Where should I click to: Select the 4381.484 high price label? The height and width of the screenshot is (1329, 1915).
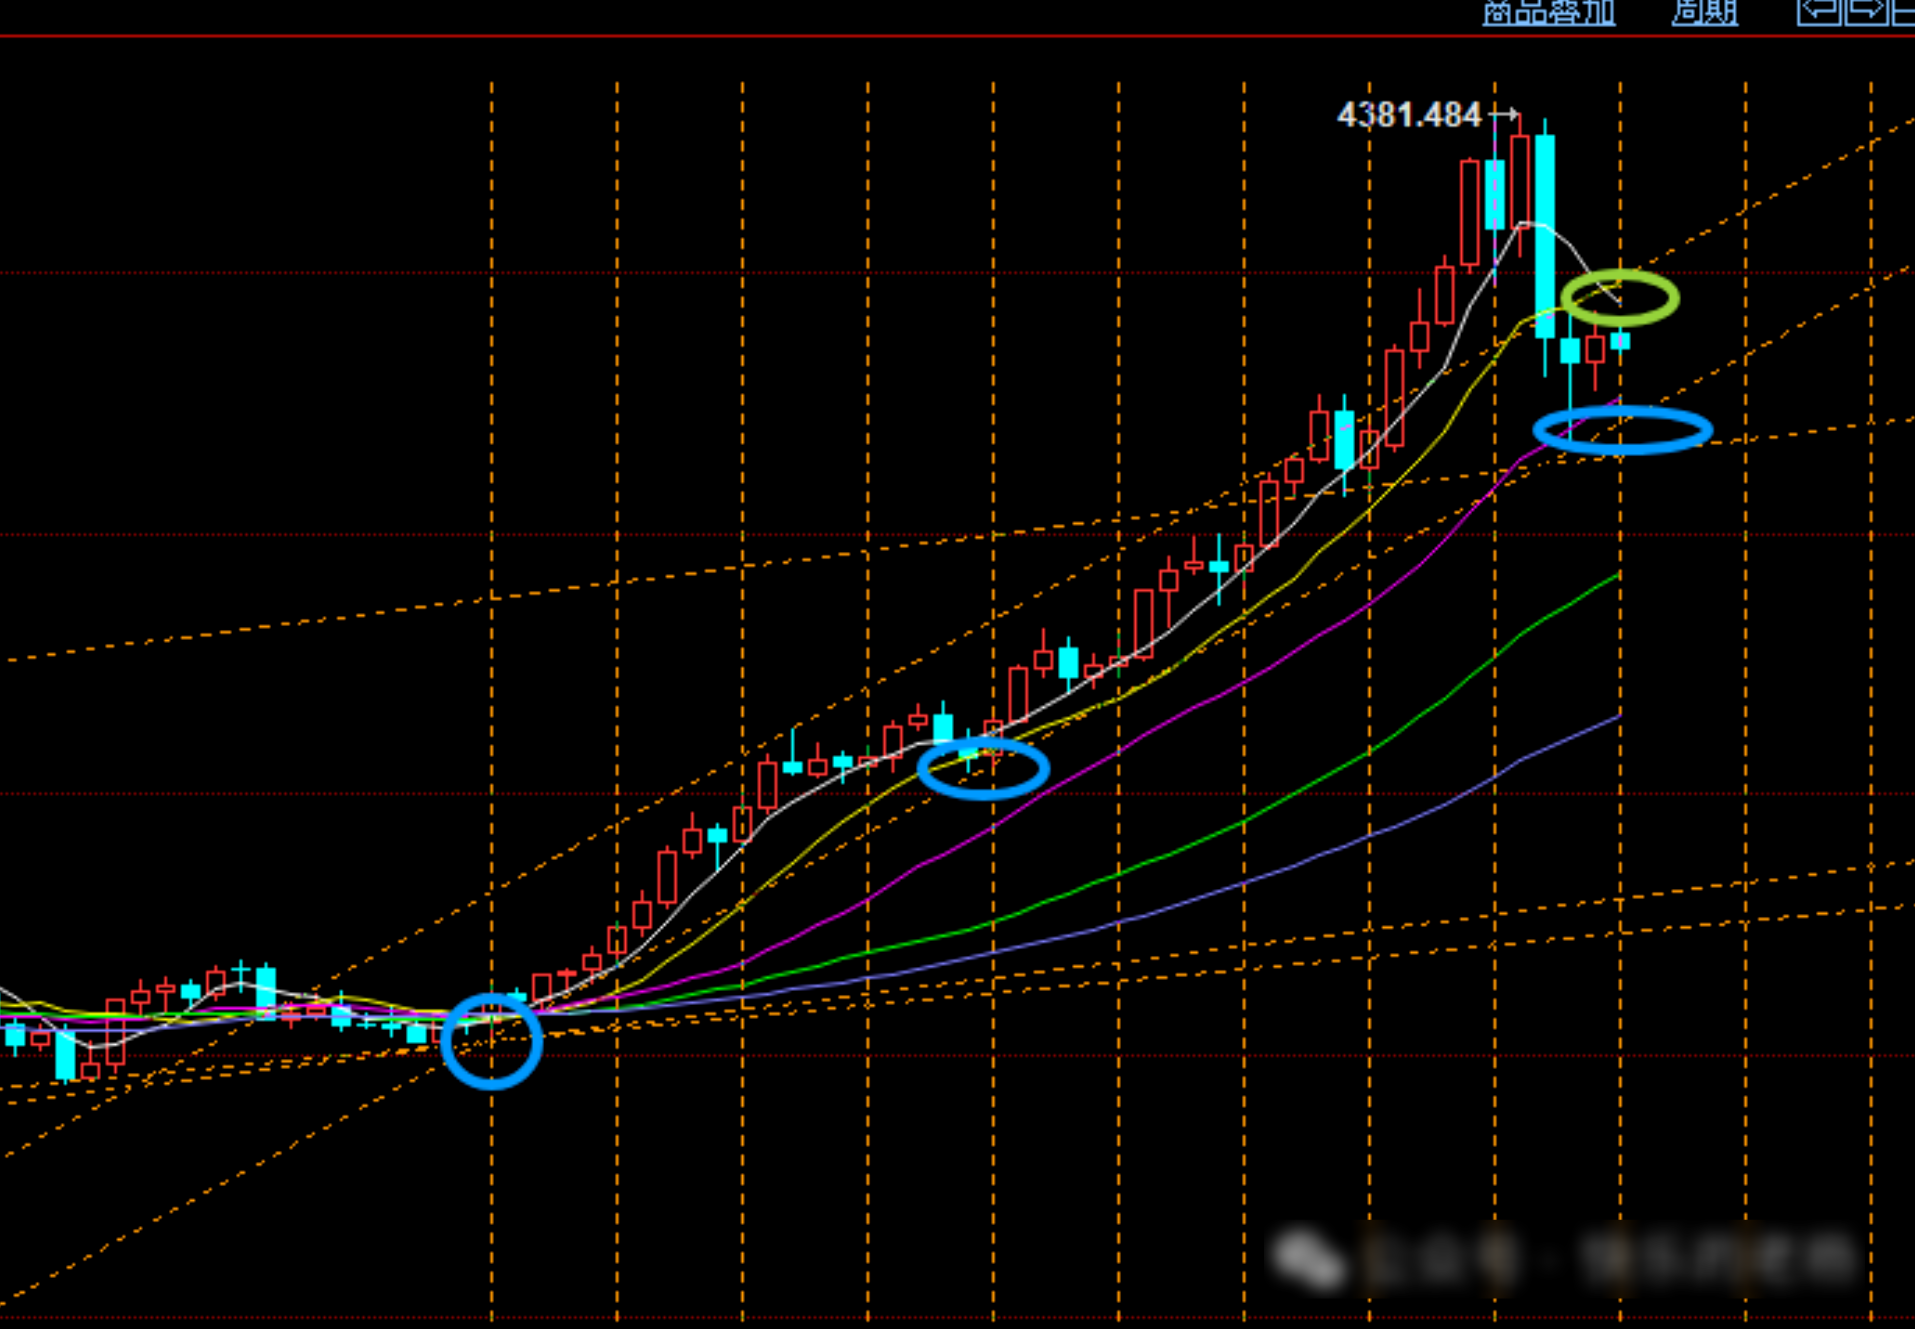1408,115
